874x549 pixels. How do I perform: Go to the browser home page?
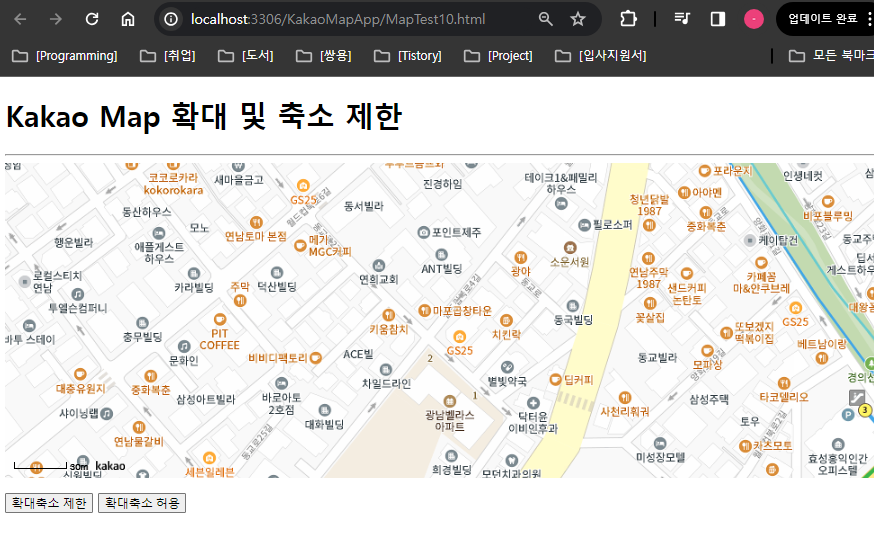(128, 19)
